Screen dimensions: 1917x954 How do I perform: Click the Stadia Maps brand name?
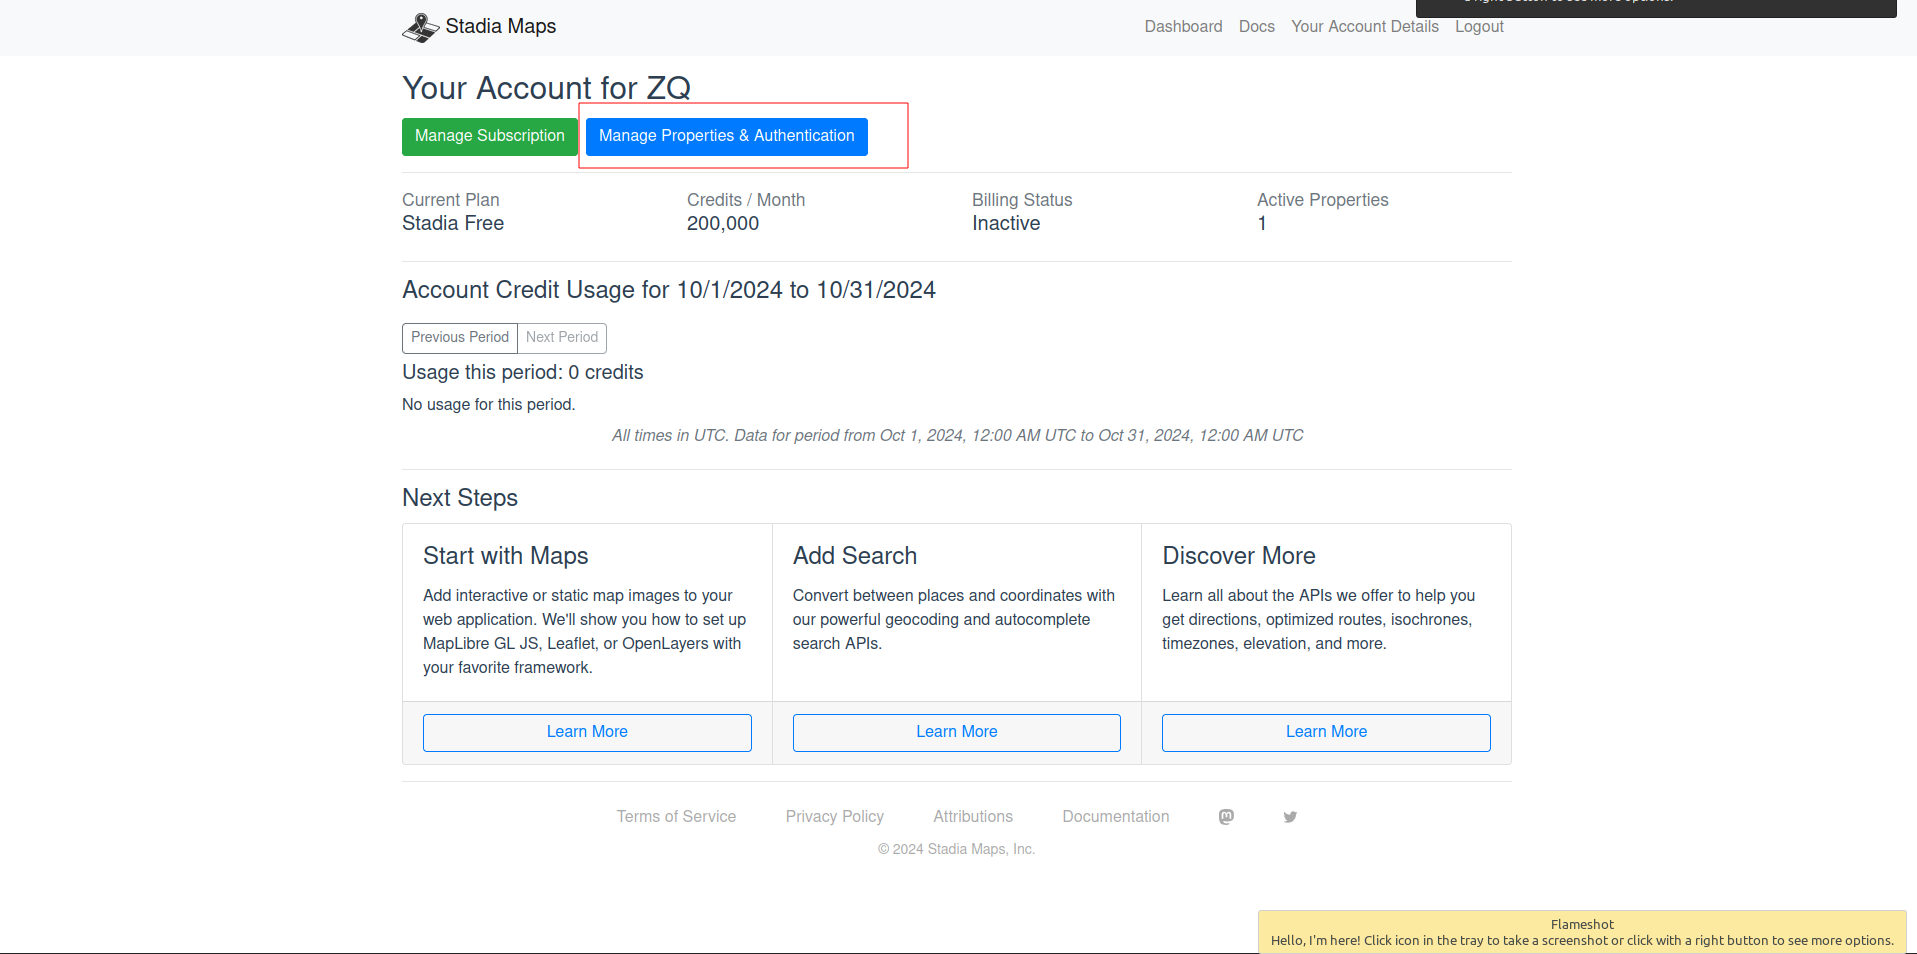click(x=500, y=27)
